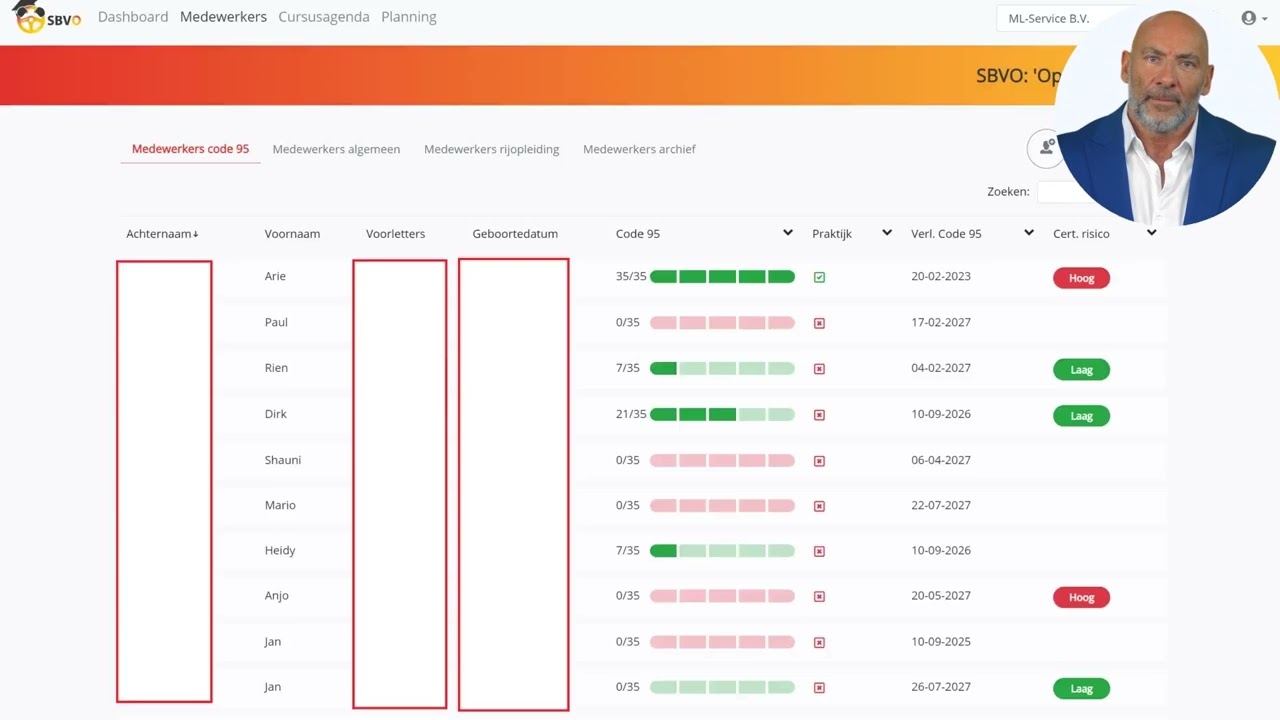Toggle Praktijk cross in Heidy's row
Image resolution: width=1280 pixels, height=720 pixels.
(819, 551)
